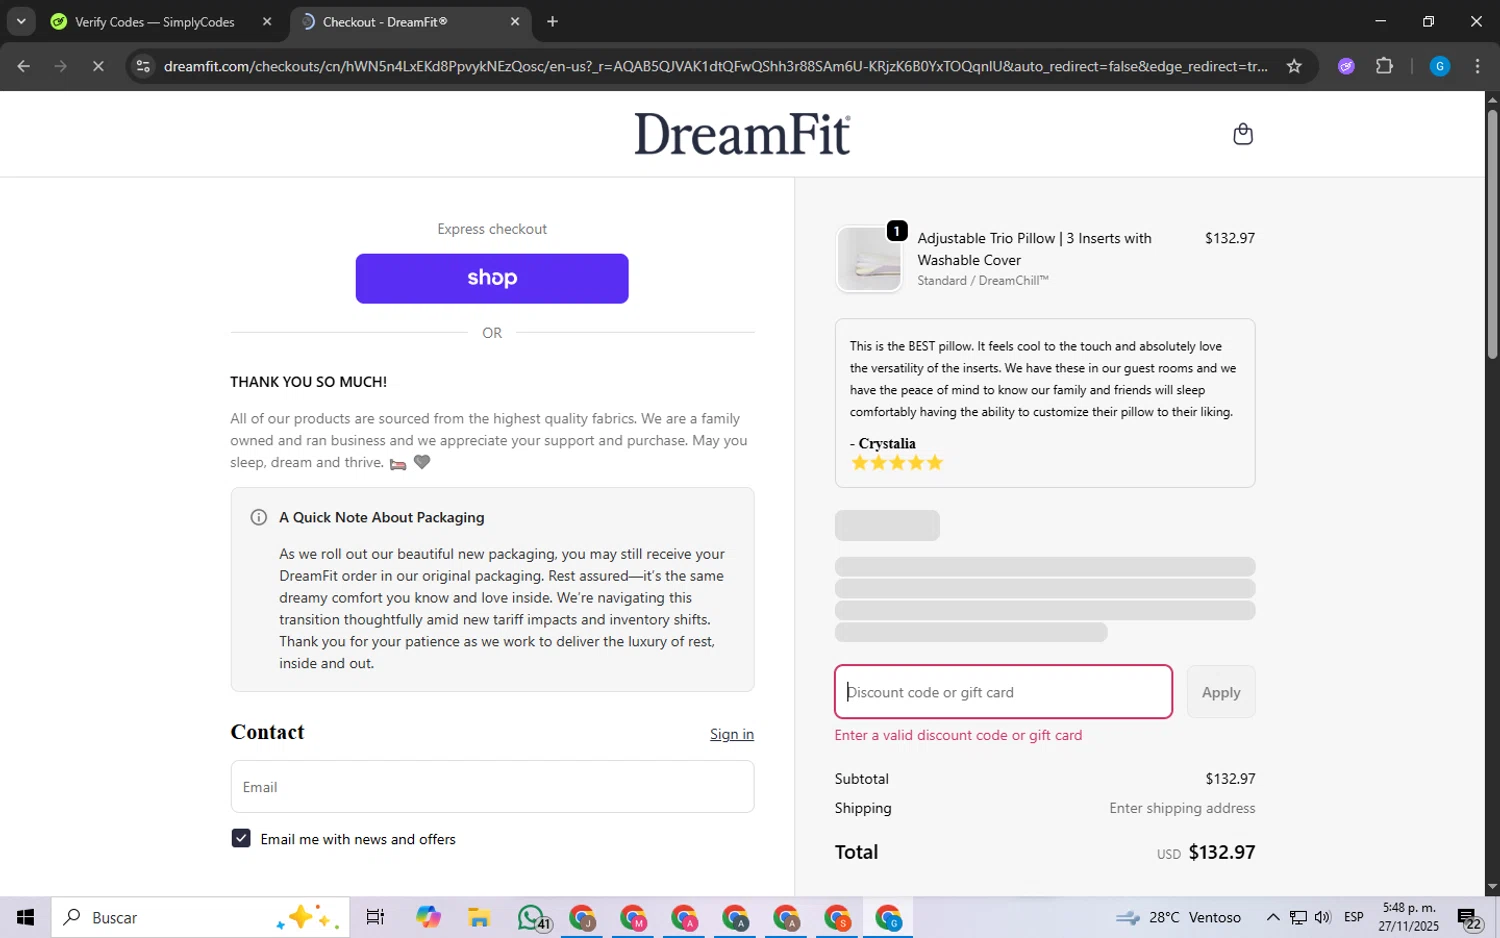Uncheck Email me with news and offers

(x=241, y=838)
